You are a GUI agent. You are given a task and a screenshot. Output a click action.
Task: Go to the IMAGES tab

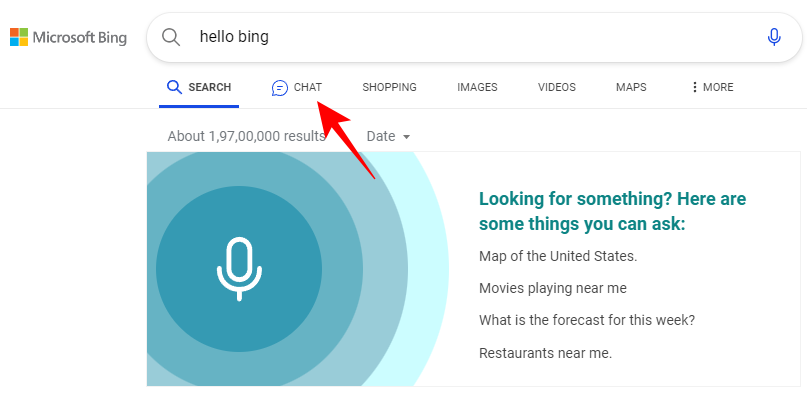pyautogui.click(x=477, y=88)
